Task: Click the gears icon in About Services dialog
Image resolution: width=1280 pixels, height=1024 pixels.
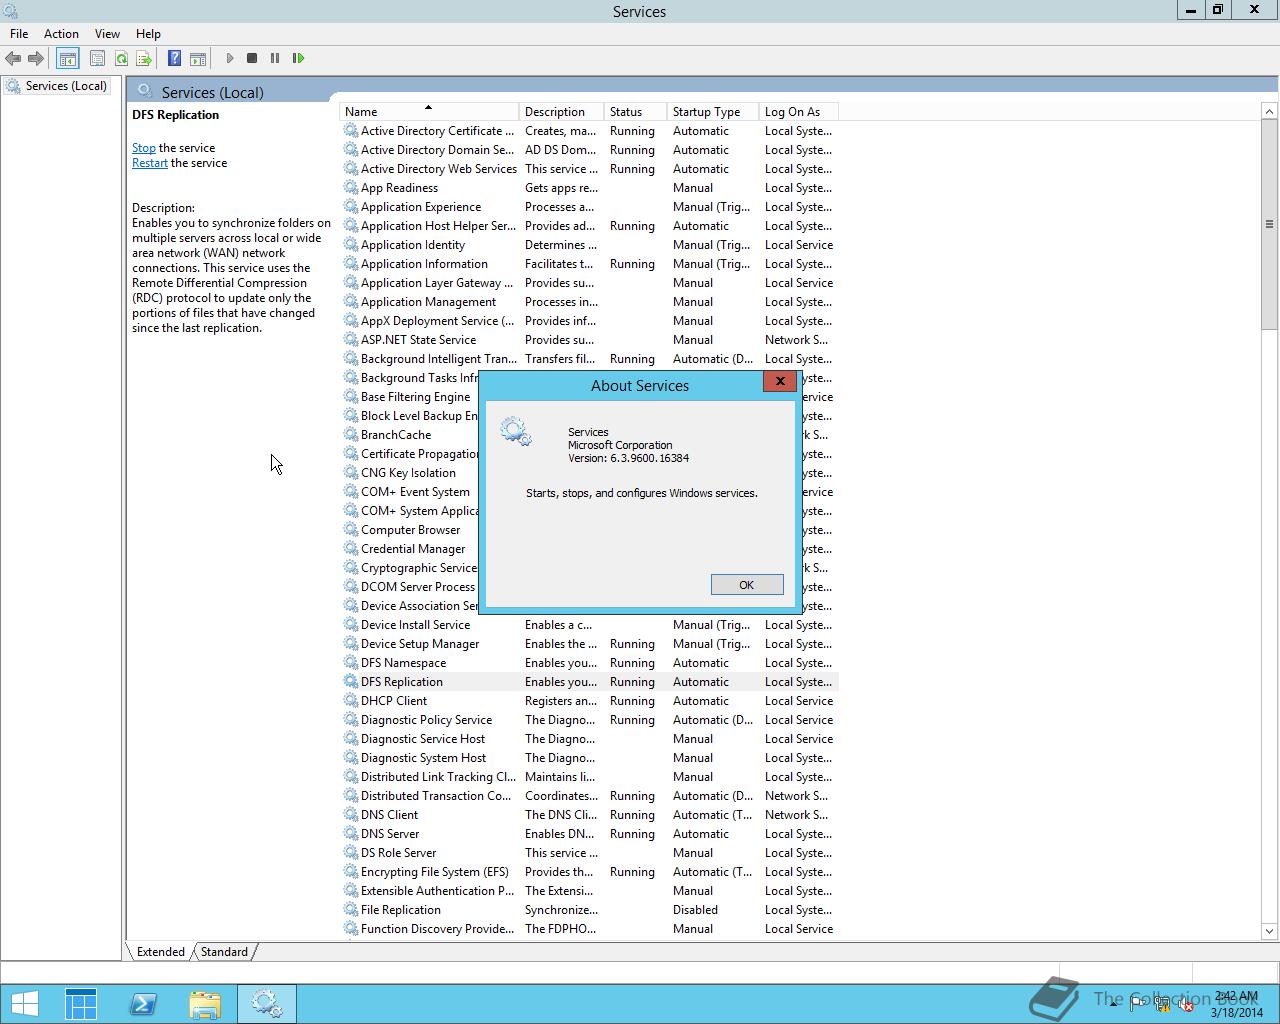Action: 516,432
